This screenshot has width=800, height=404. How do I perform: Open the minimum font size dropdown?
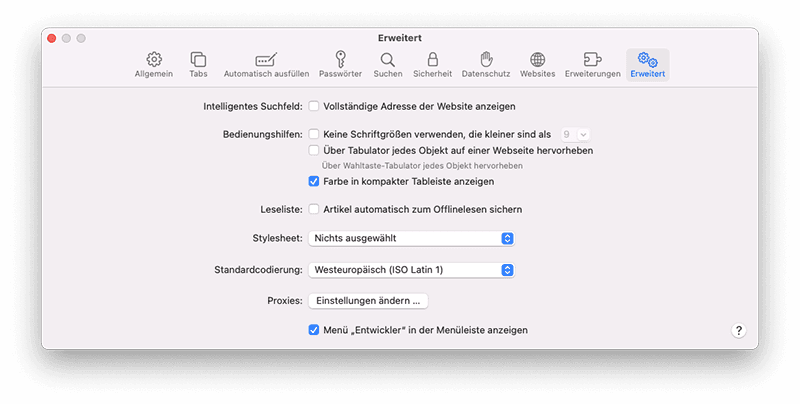(x=575, y=135)
